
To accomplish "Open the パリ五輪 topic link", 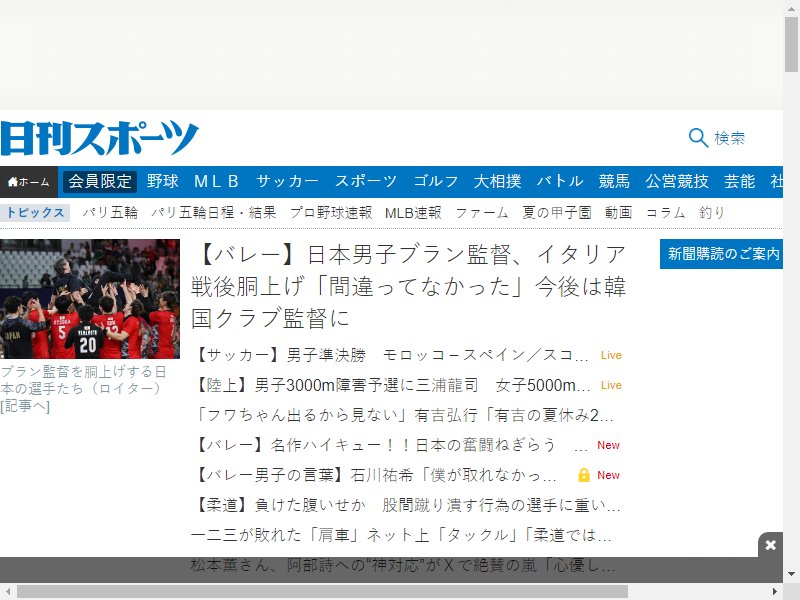I will 110,213.
